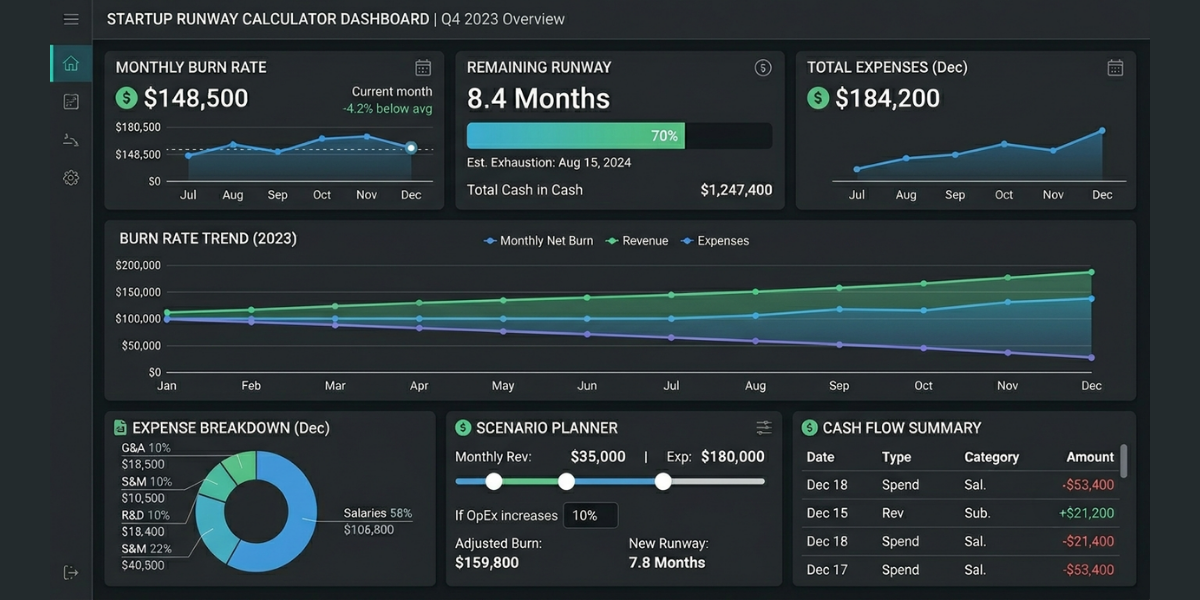Click Dec point on Revenue trend line
This screenshot has width=1200, height=600.
coord(1091,272)
